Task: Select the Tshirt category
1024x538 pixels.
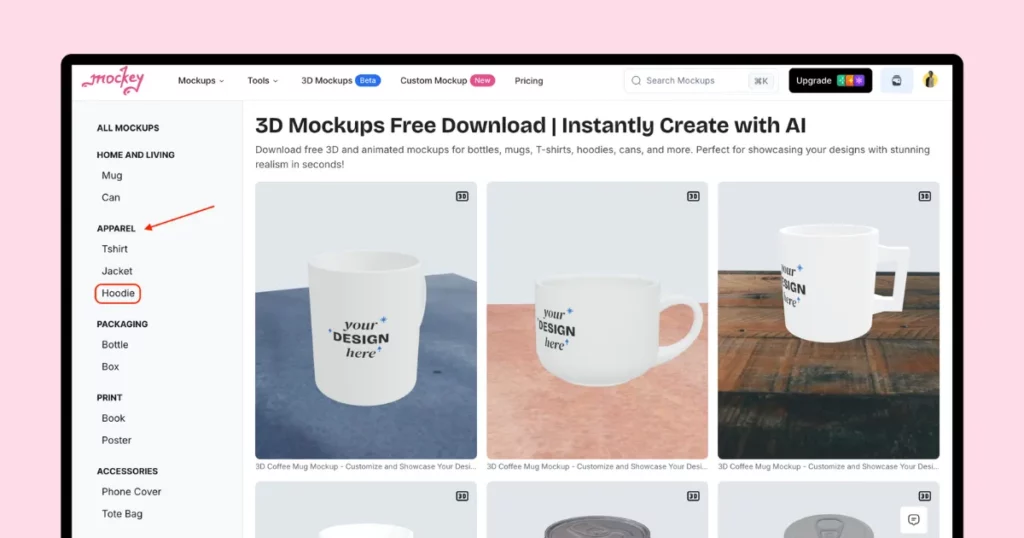Action: [x=114, y=249]
